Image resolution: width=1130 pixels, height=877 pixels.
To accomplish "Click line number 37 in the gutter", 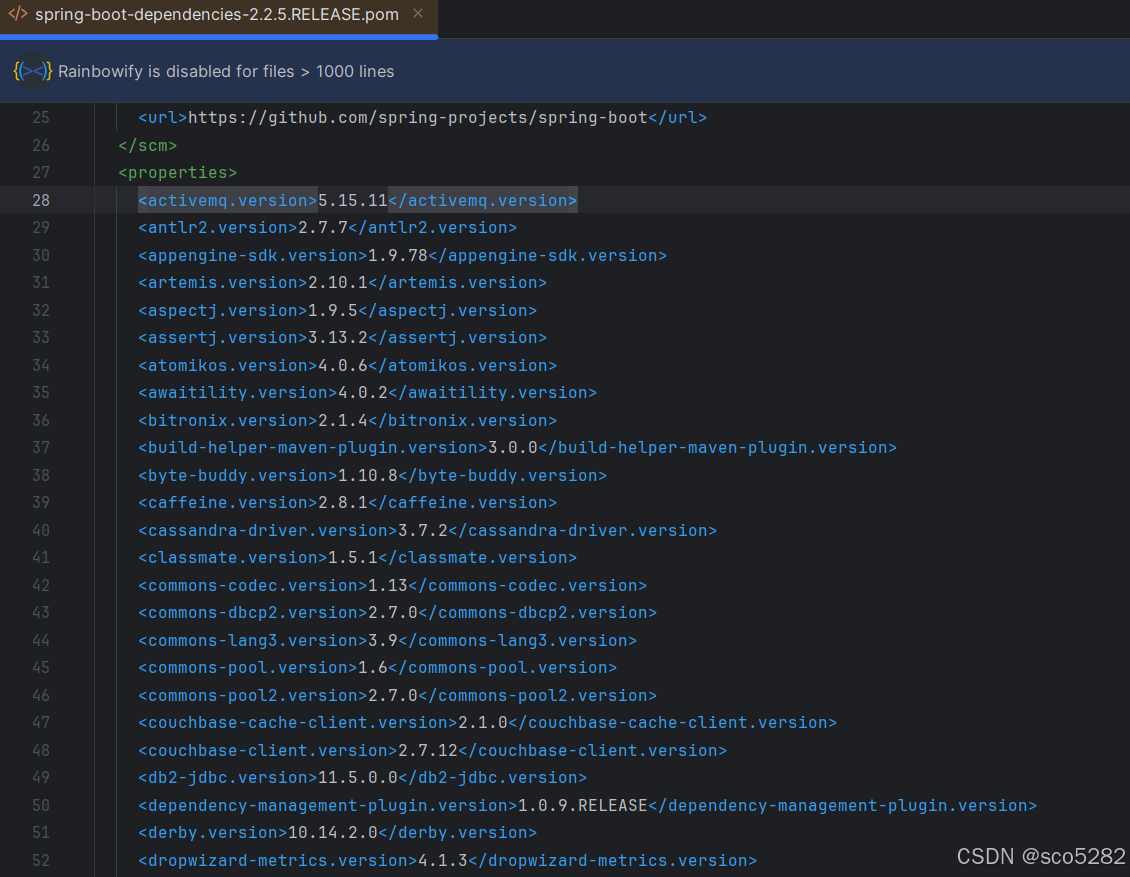I will point(41,448).
